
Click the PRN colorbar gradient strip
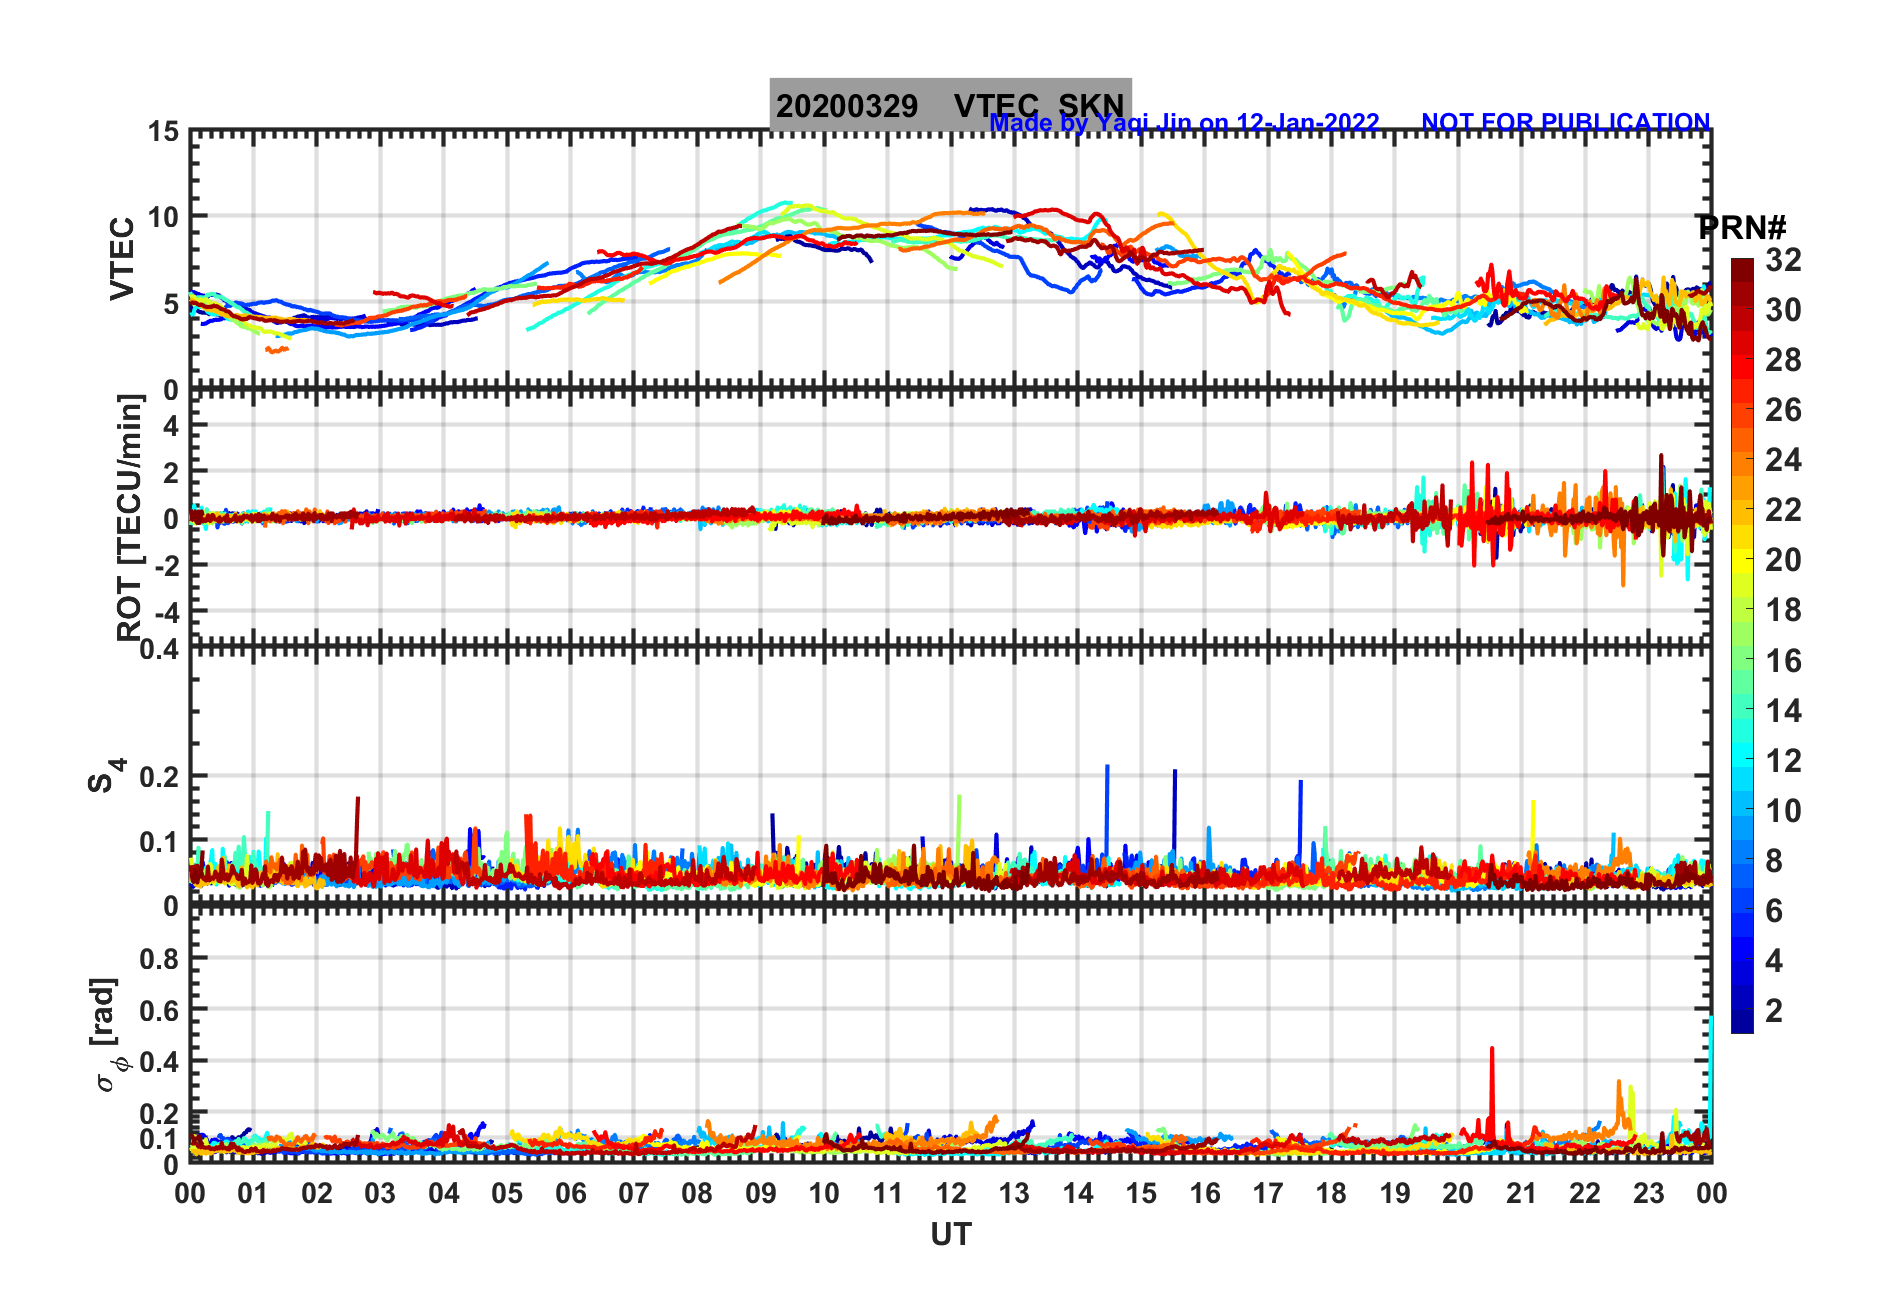pyautogui.click(x=1742, y=646)
